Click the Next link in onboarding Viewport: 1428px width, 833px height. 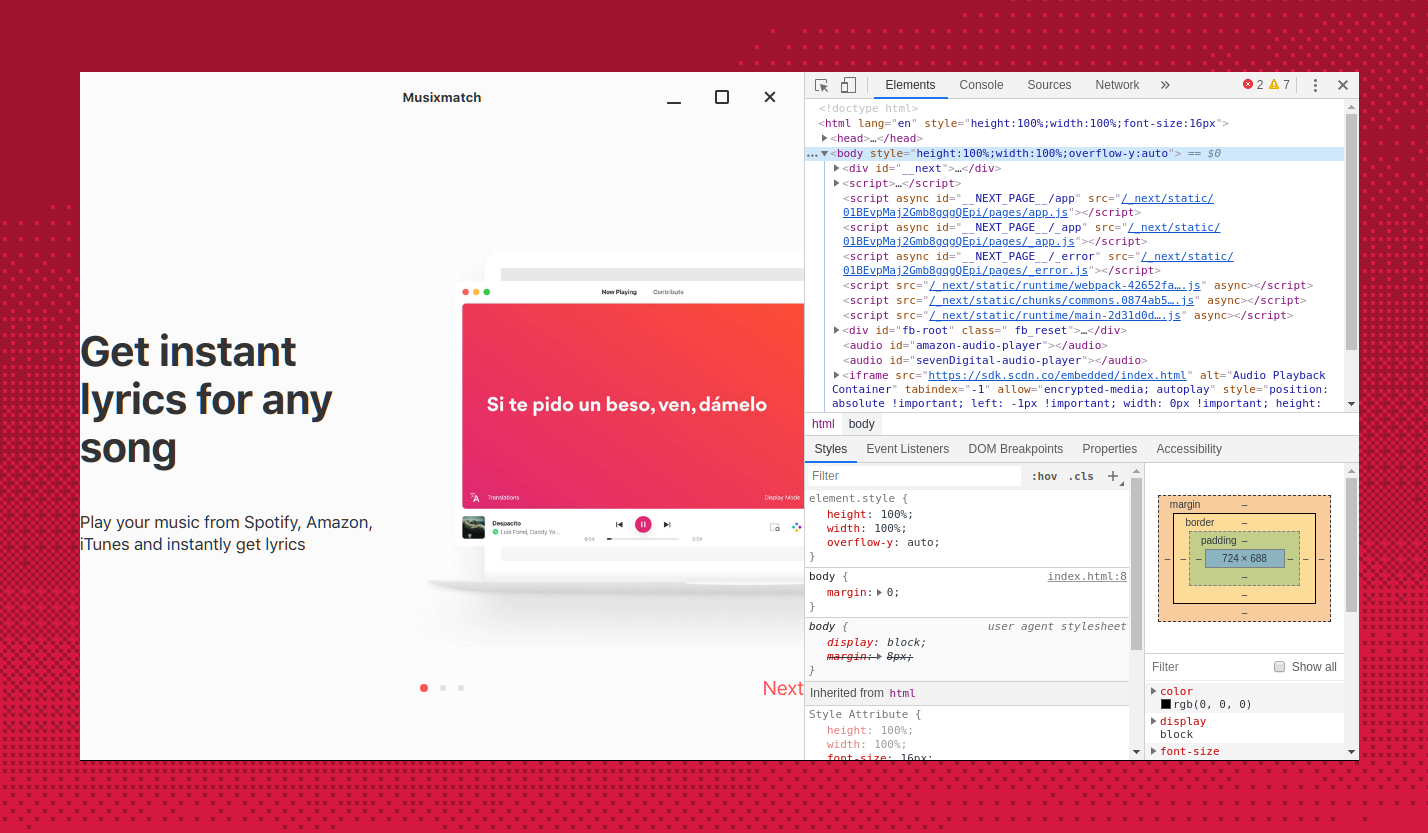(782, 688)
